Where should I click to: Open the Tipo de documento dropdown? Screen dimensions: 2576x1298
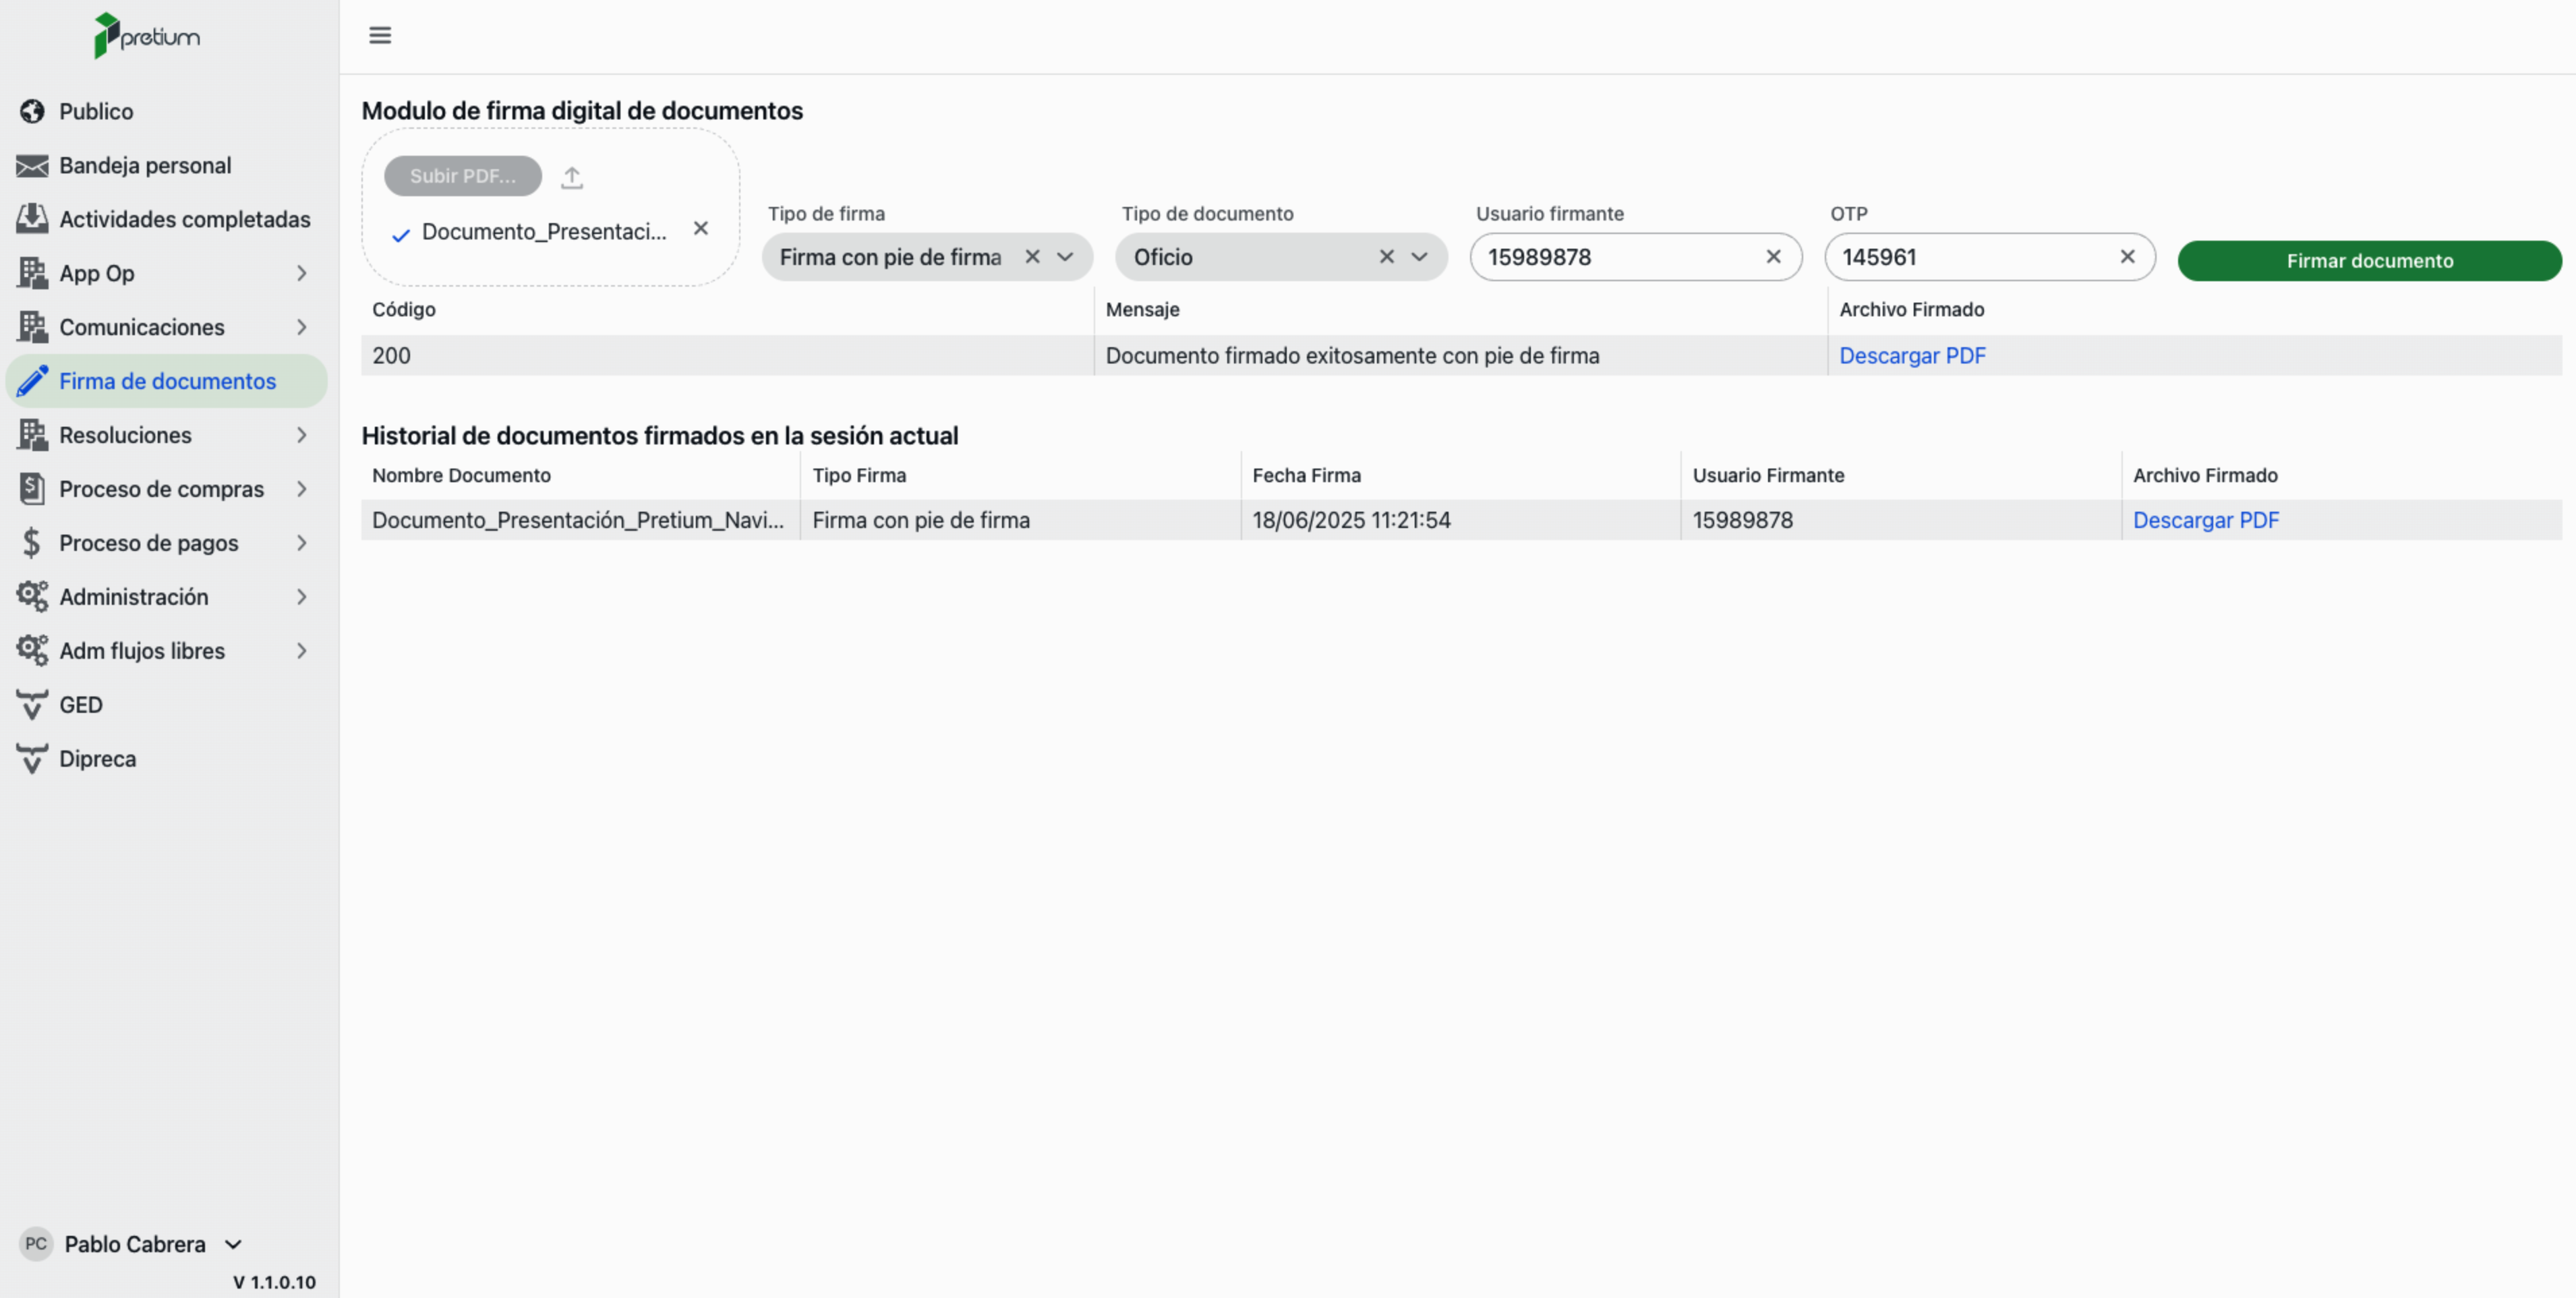point(1420,257)
